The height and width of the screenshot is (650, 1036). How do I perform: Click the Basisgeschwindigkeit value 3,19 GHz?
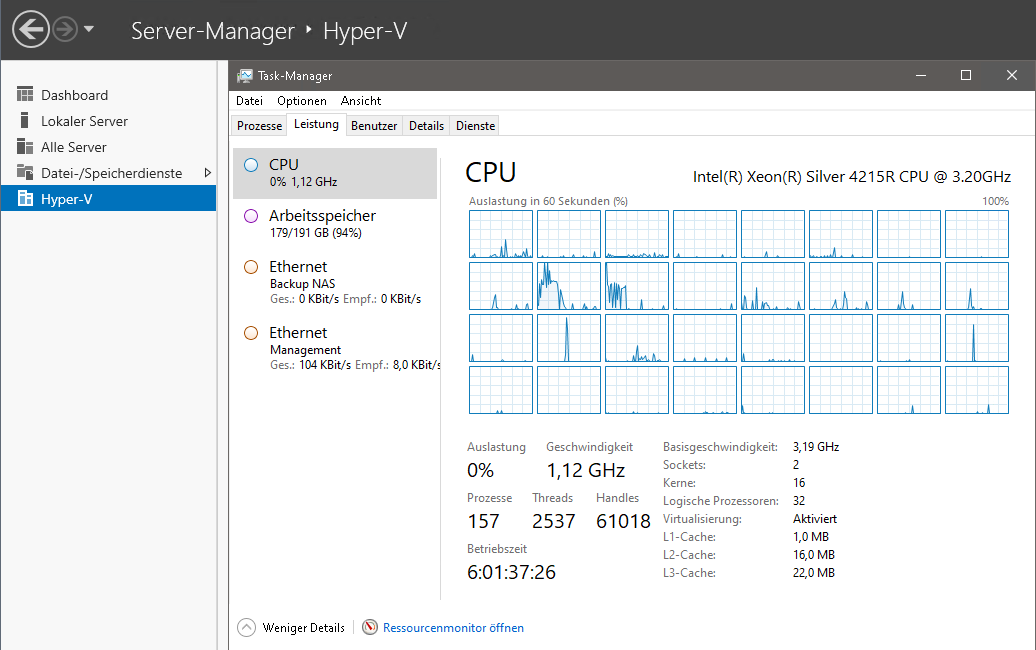[x=816, y=447]
